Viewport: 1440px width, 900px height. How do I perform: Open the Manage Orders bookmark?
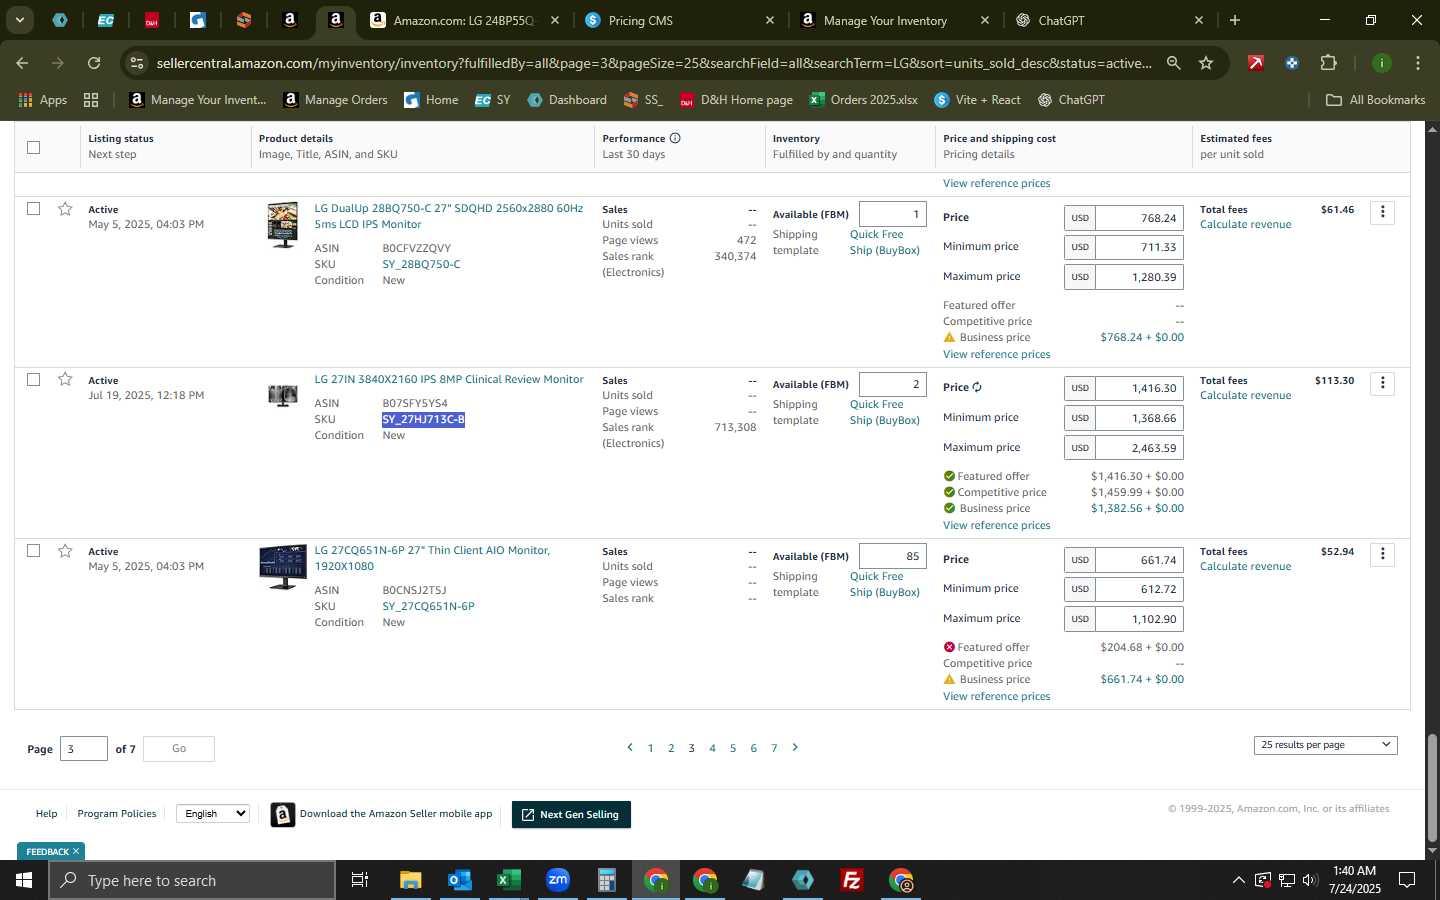[x=335, y=100]
